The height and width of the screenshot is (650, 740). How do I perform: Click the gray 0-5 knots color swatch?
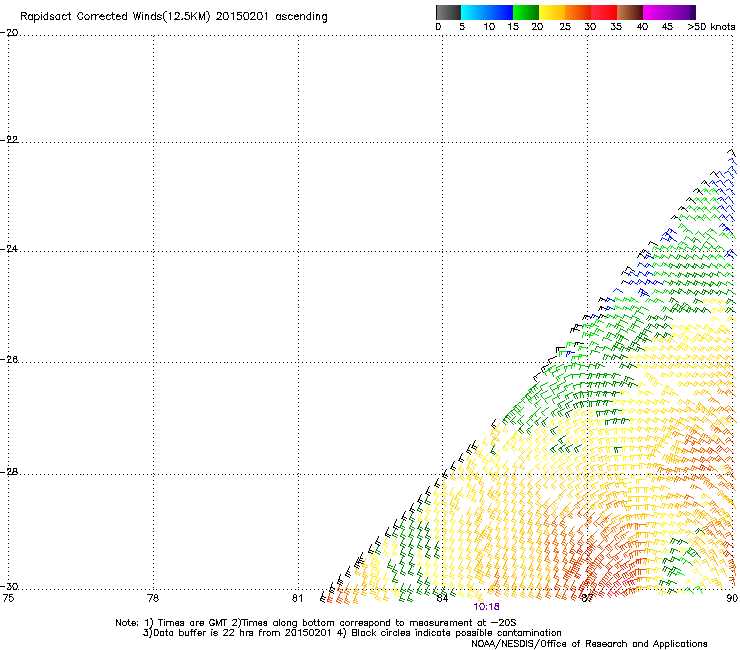[448, 12]
